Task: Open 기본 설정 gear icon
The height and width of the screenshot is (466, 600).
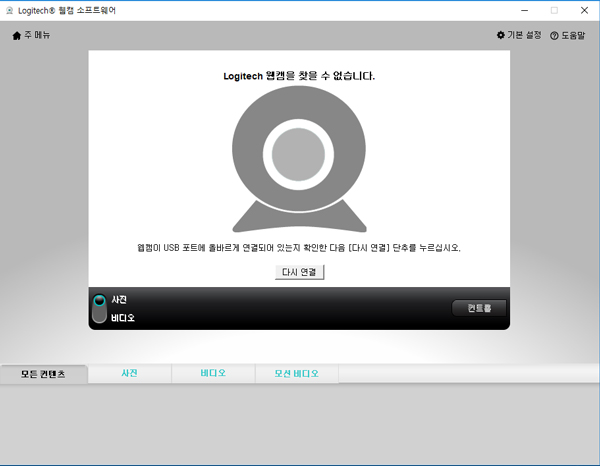Action: point(501,35)
